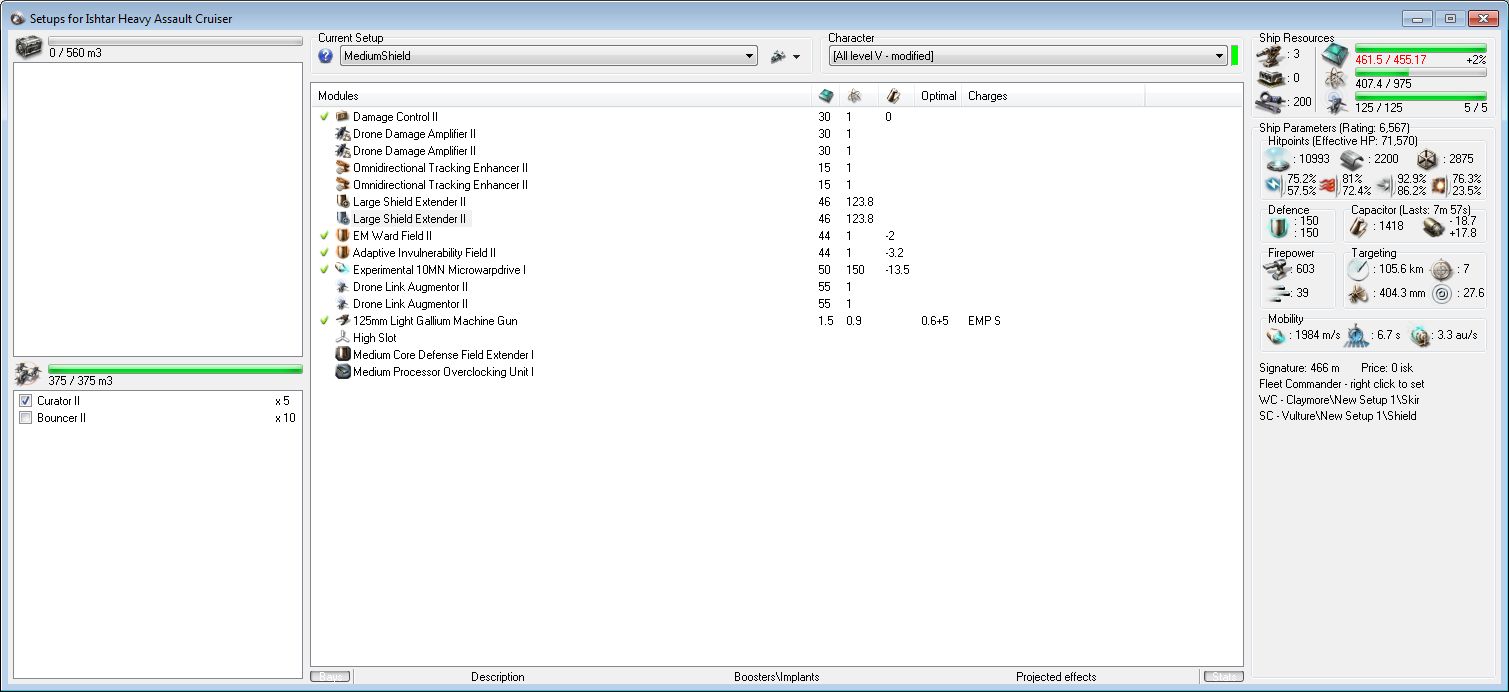This screenshot has height=692, width=1509.
Task: Click the drone bandwidth icon beside 125 / 125
Action: 1335,101
